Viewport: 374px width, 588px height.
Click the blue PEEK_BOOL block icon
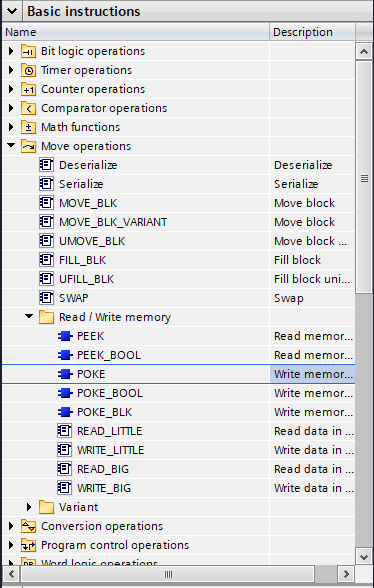(65, 355)
